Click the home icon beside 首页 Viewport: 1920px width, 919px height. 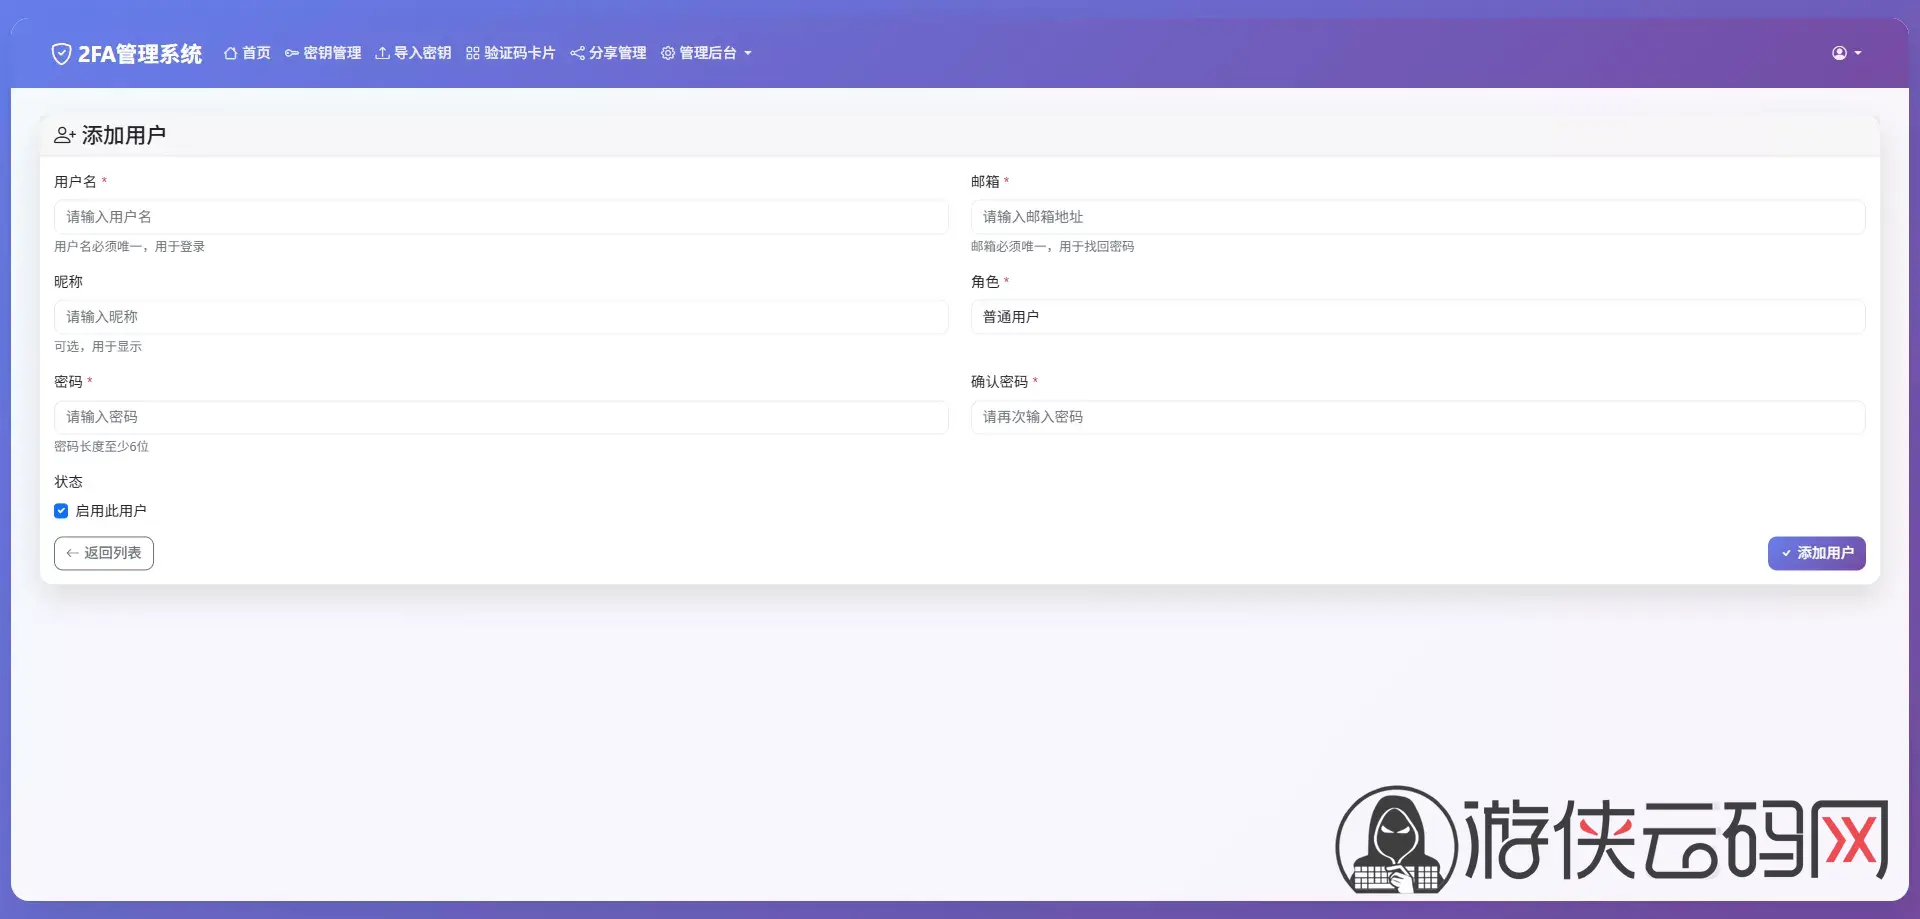coord(230,53)
